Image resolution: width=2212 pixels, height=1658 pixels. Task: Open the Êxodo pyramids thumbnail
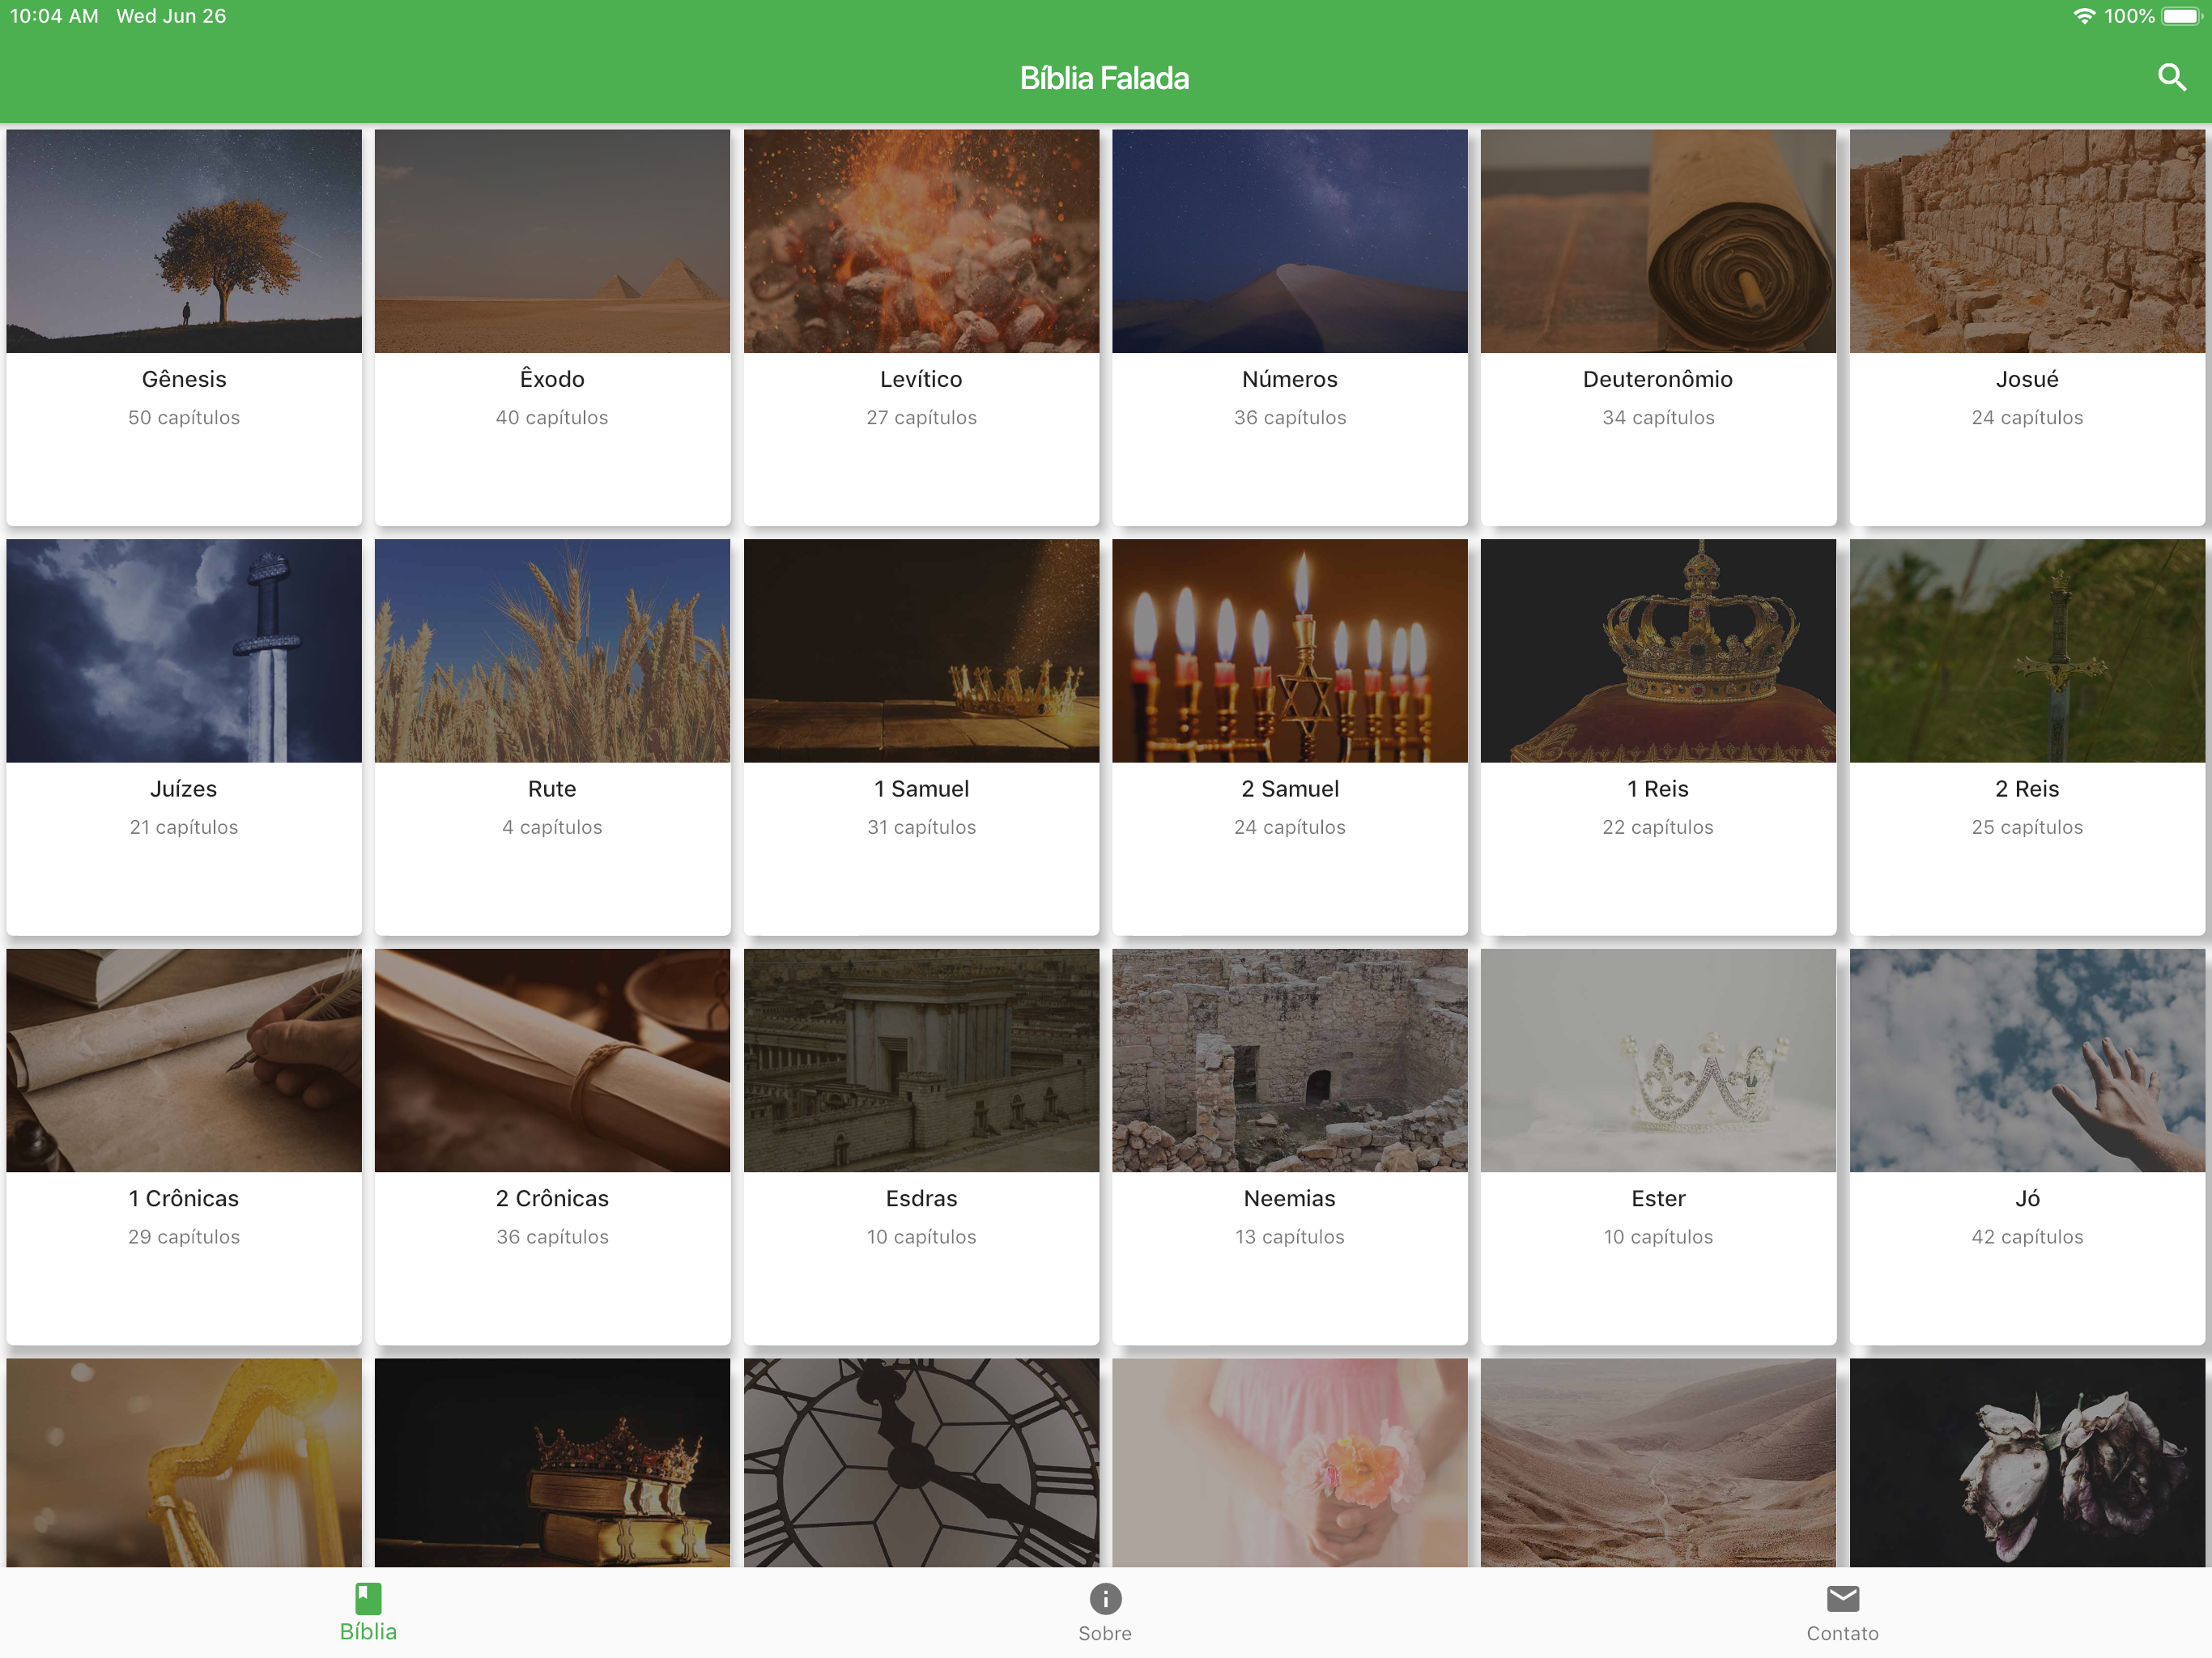point(552,241)
